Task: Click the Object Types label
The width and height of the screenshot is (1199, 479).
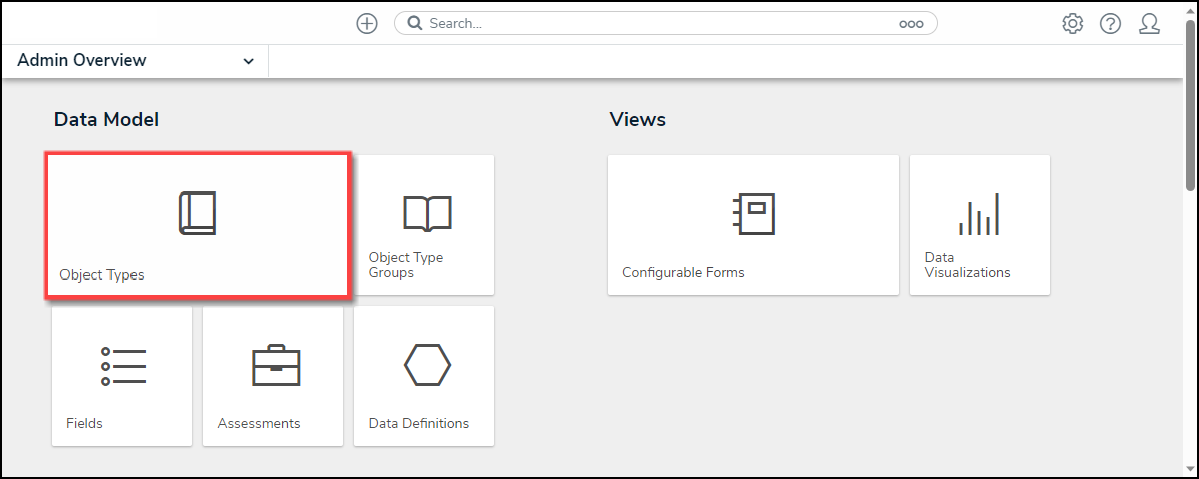Action: [102, 275]
